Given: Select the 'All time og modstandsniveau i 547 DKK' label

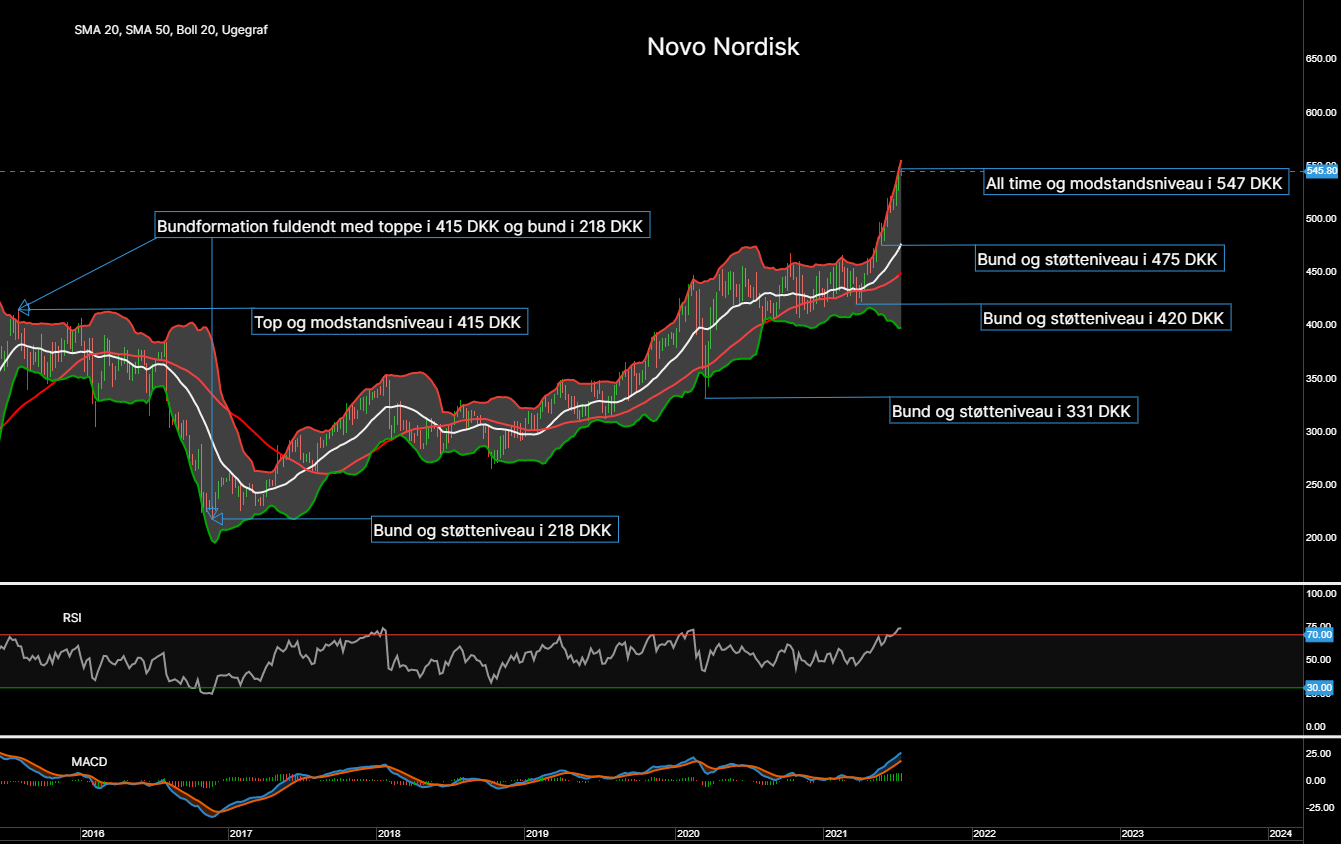Looking at the screenshot, I should click(1134, 183).
